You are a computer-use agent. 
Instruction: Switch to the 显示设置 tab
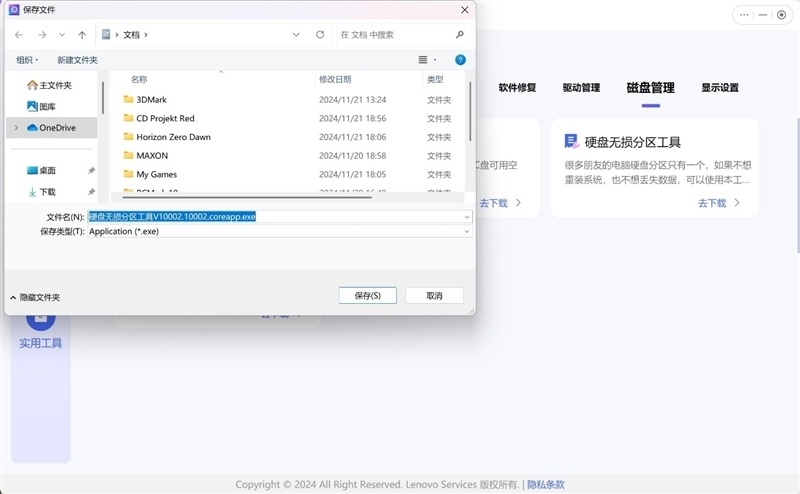click(720, 88)
